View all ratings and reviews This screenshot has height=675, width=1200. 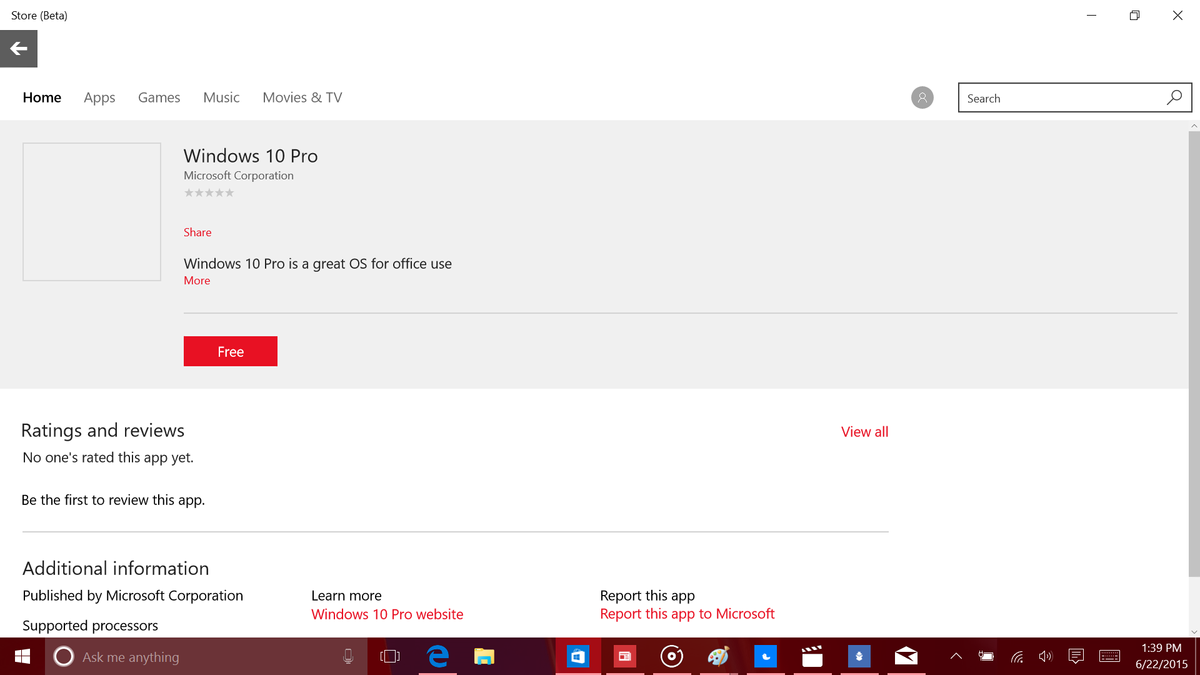[x=864, y=431]
